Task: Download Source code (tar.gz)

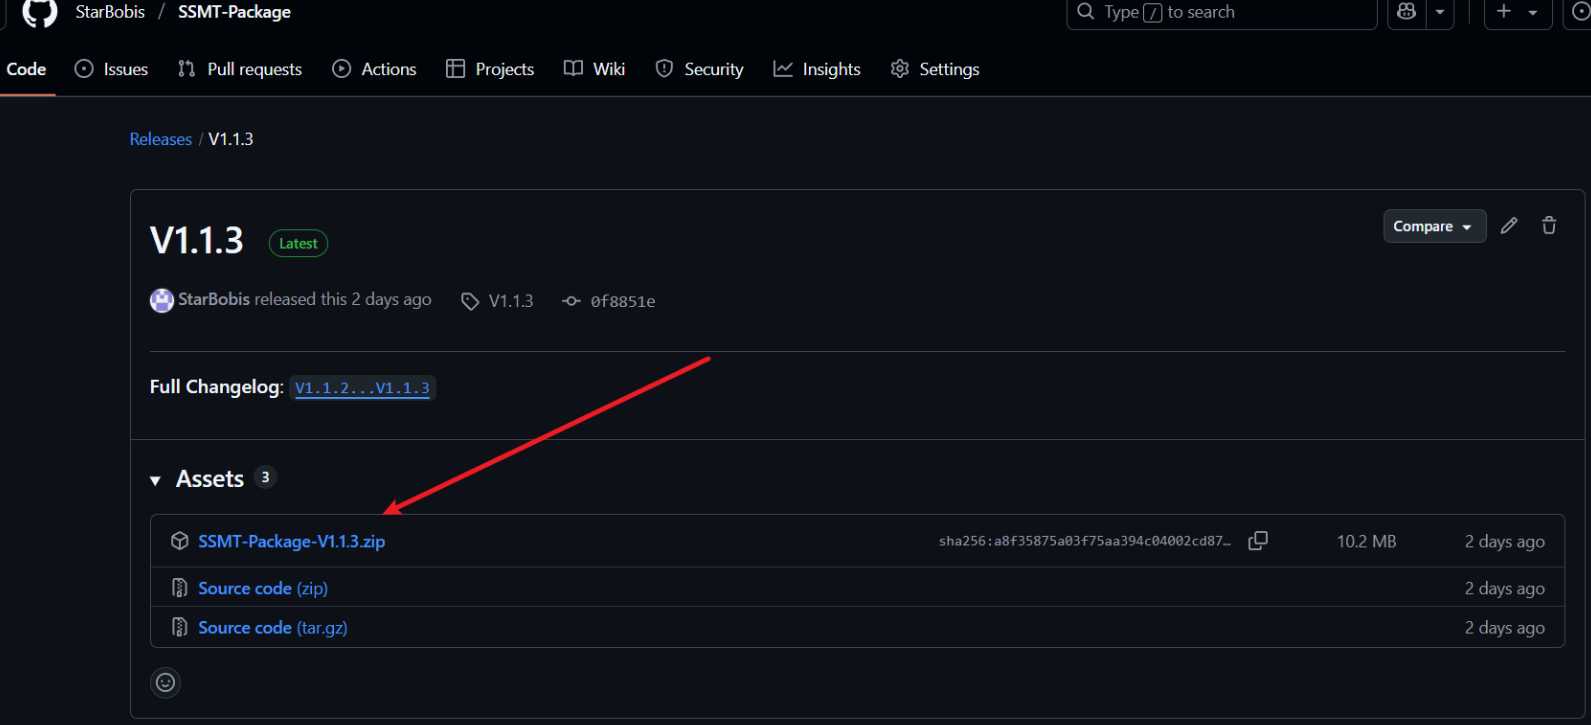Action: pos(272,627)
